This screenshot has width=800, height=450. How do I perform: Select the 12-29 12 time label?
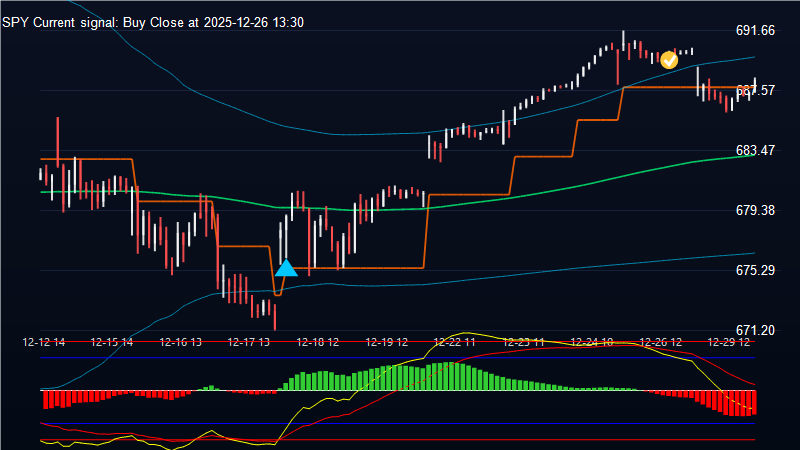(x=729, y=342)
